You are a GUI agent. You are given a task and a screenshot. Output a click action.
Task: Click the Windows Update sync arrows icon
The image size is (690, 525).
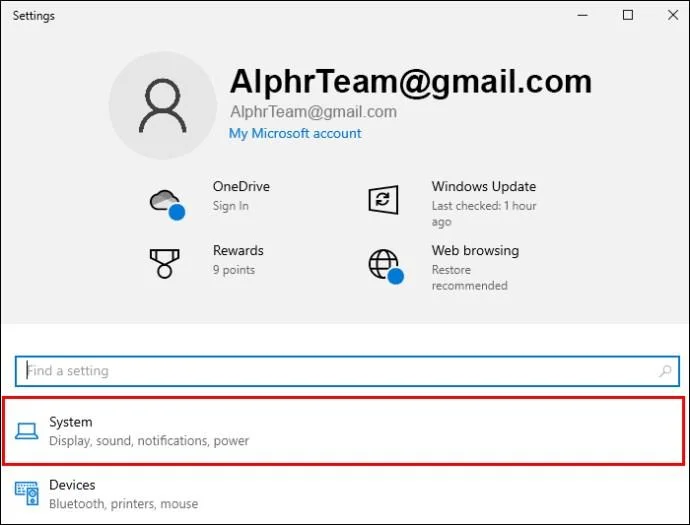[x=383, y=199]
